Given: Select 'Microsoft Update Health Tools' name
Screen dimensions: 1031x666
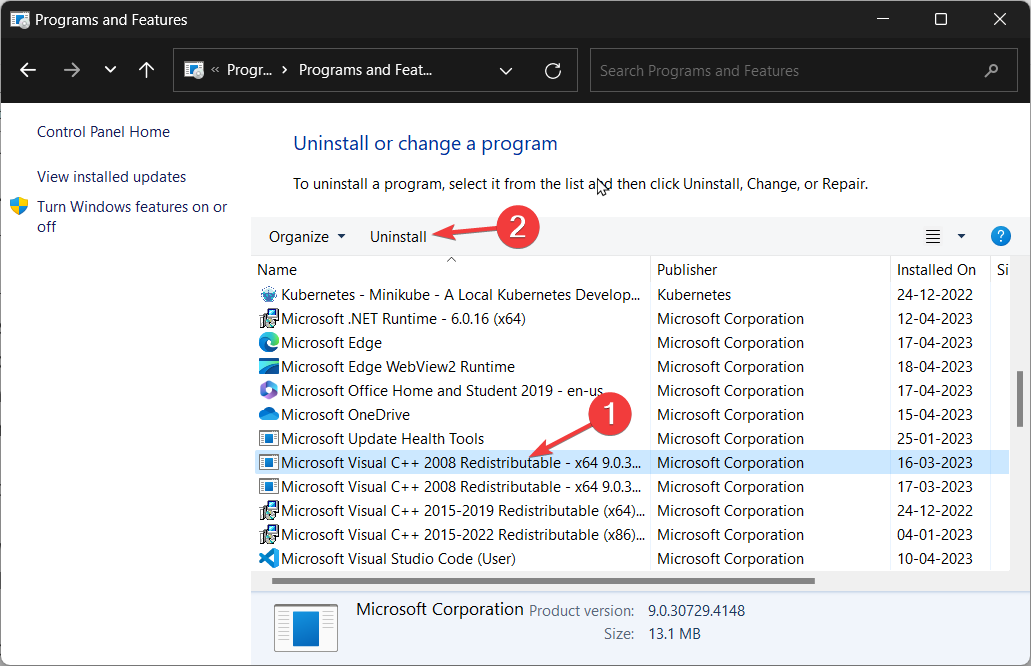Looking at the screenshot, I should pos(383,439).
